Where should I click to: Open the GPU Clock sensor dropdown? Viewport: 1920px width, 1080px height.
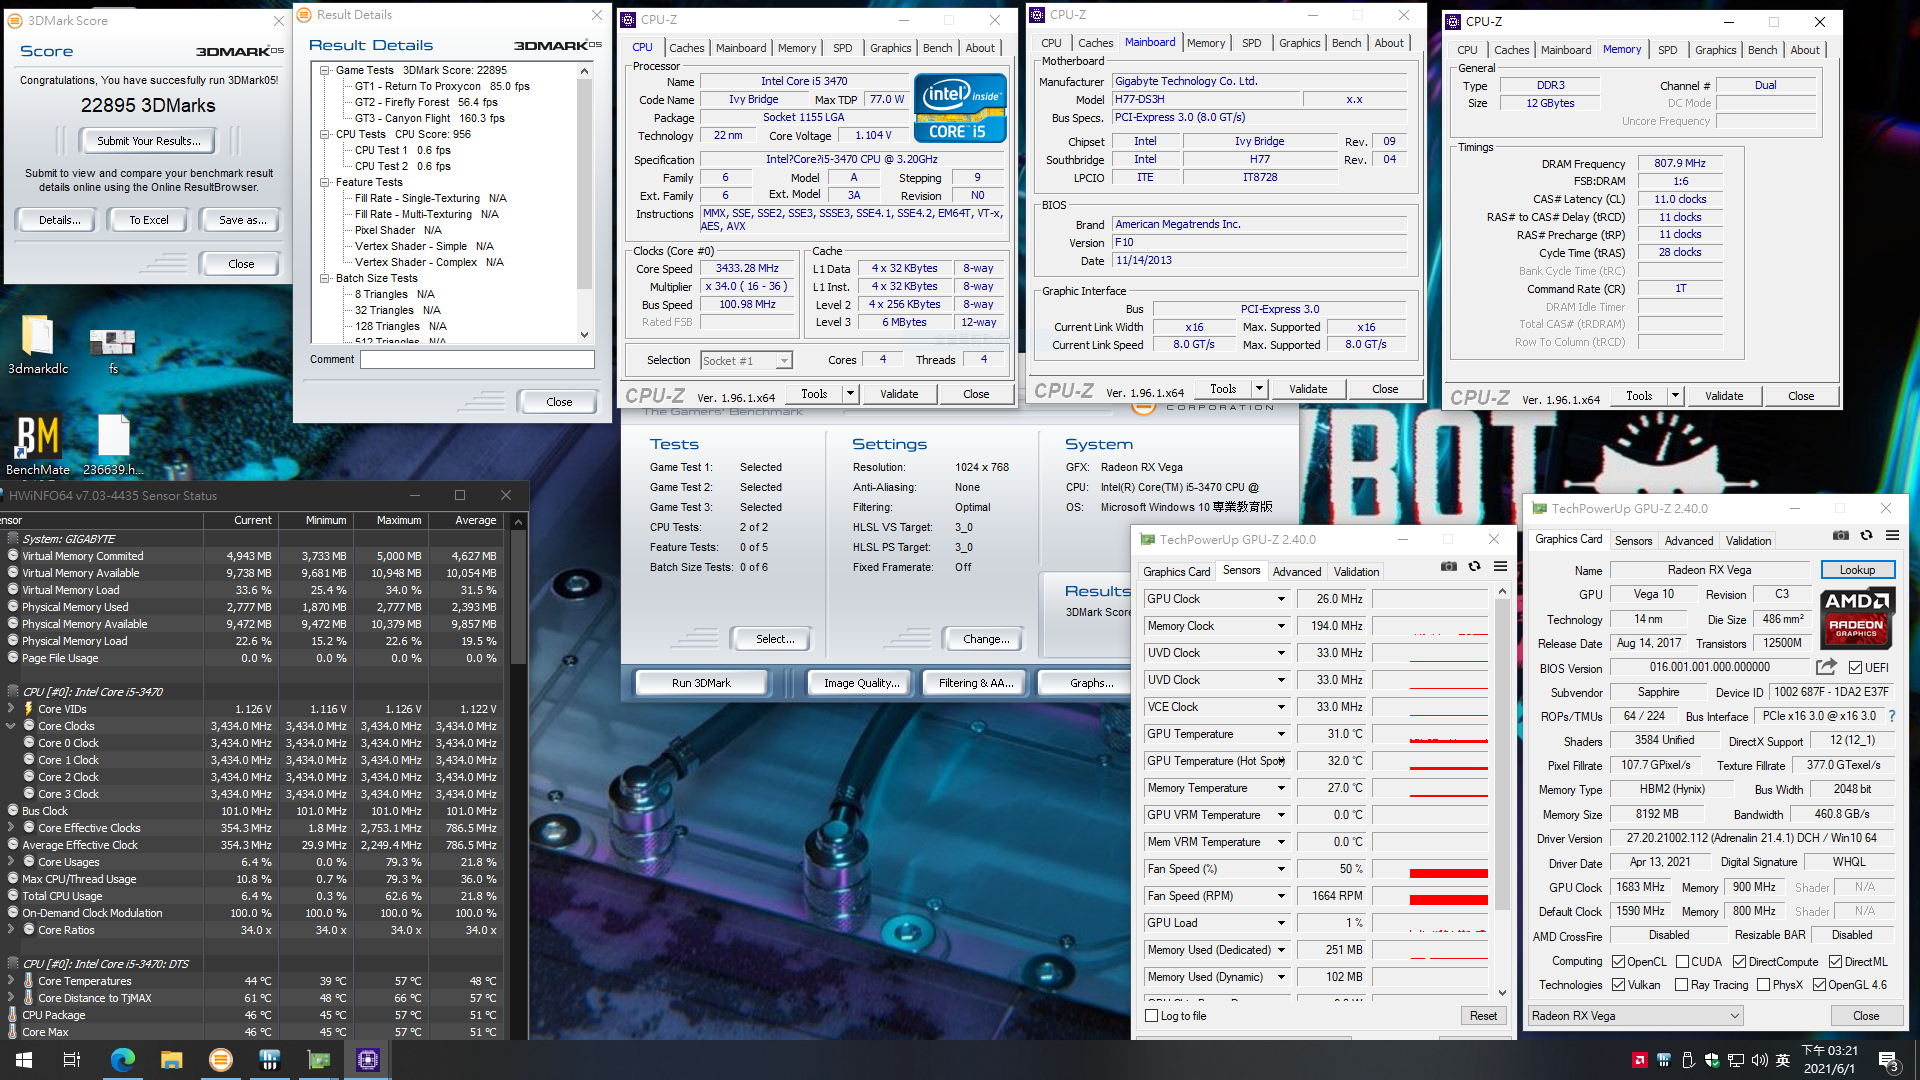(1281, 599)
